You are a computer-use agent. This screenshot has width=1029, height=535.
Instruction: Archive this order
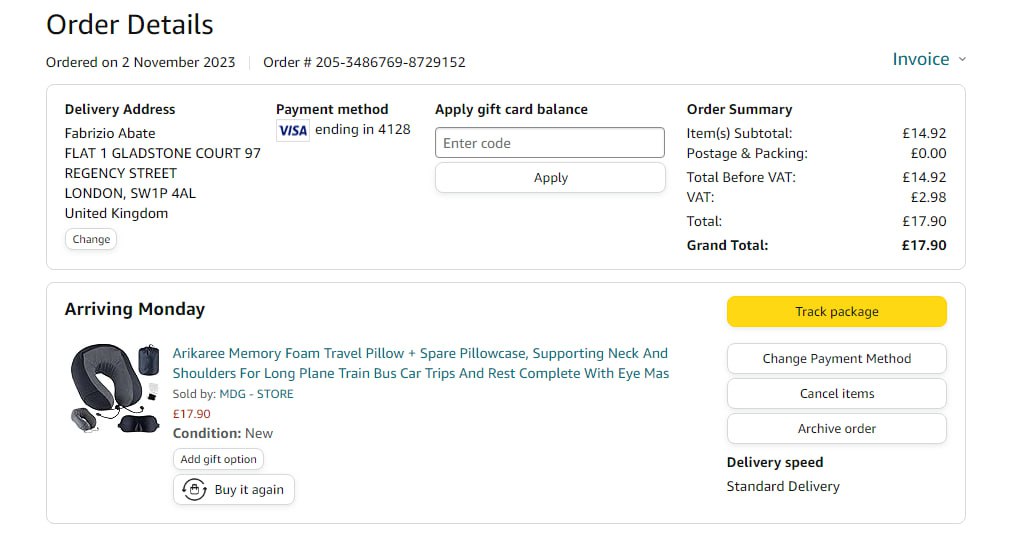pyautogui.click(x=836, y=429)
